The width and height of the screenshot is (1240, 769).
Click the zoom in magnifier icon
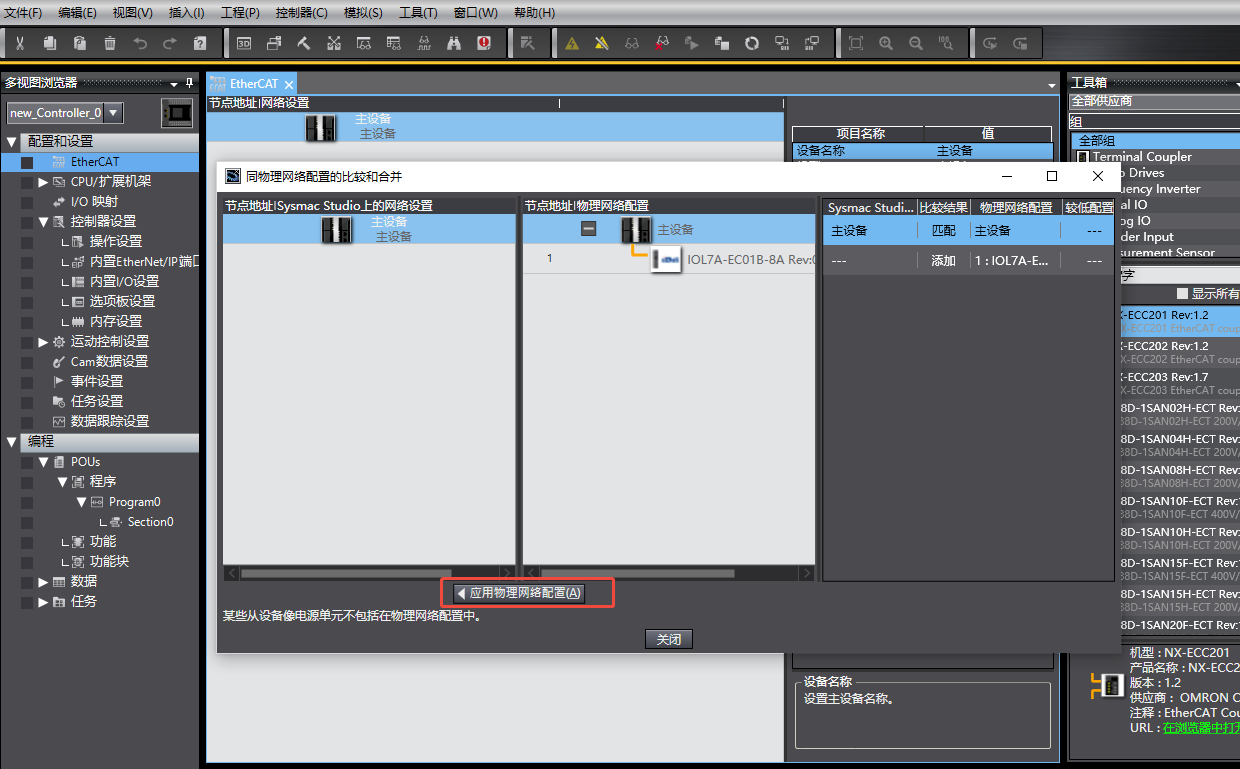[885, 43]
